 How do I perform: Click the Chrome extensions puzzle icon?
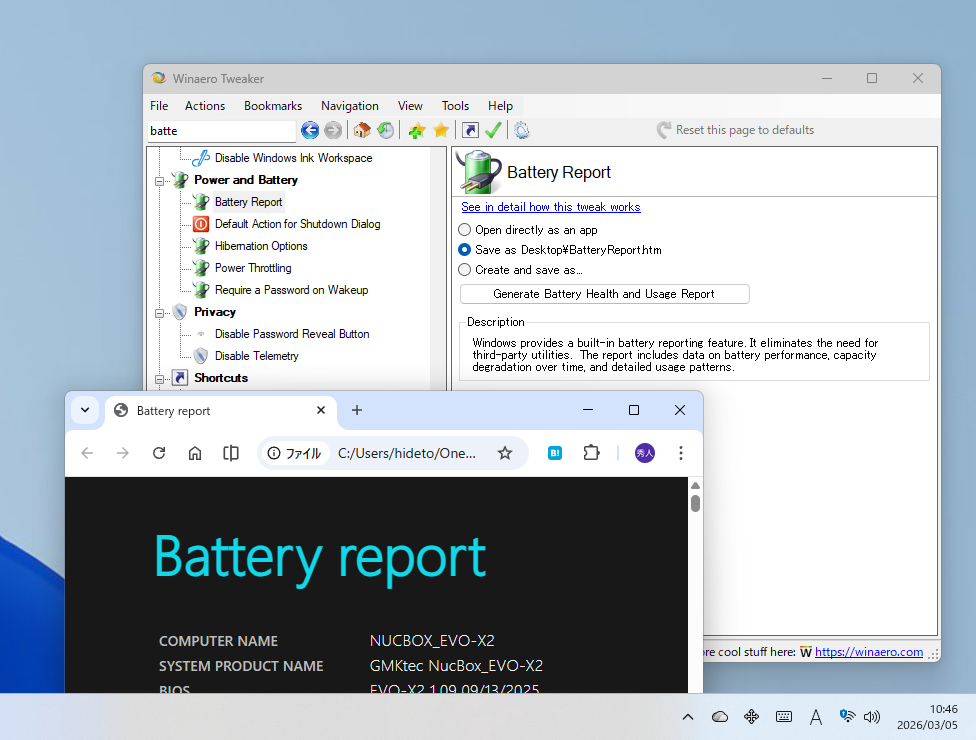point(591,453)
